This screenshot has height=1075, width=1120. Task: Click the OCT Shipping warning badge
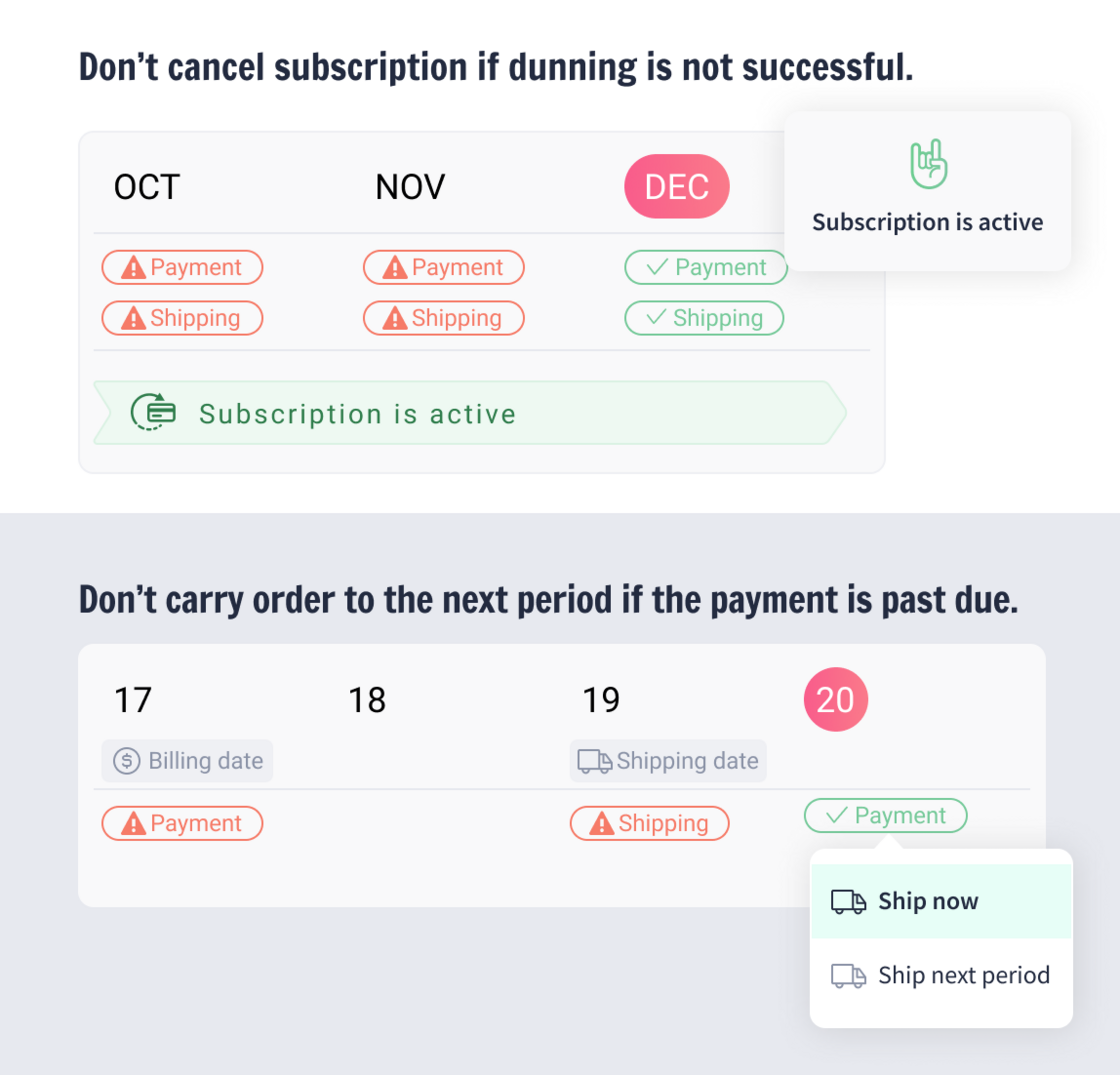182,318
